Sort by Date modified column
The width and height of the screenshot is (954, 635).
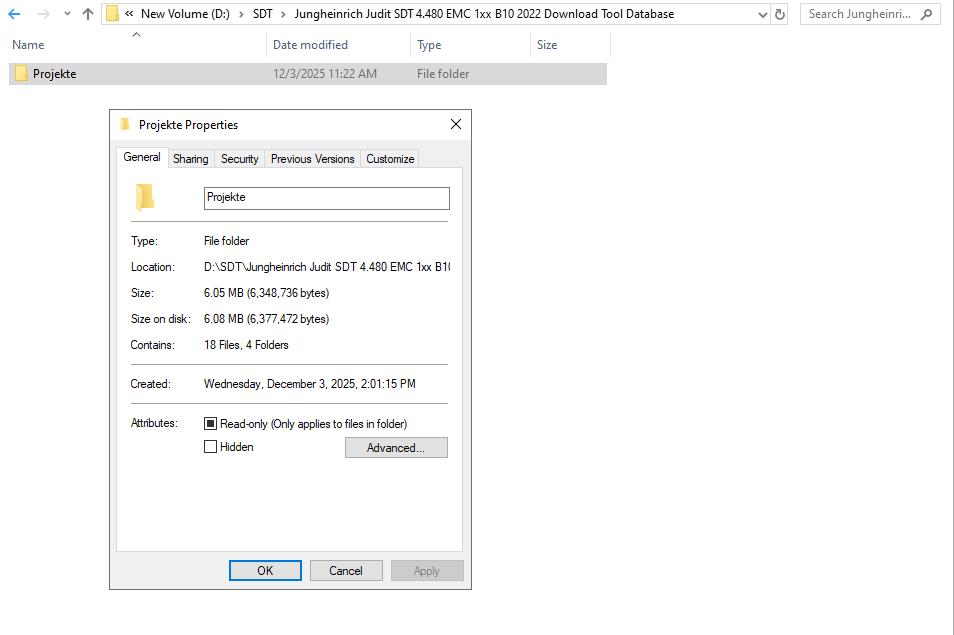310,44
